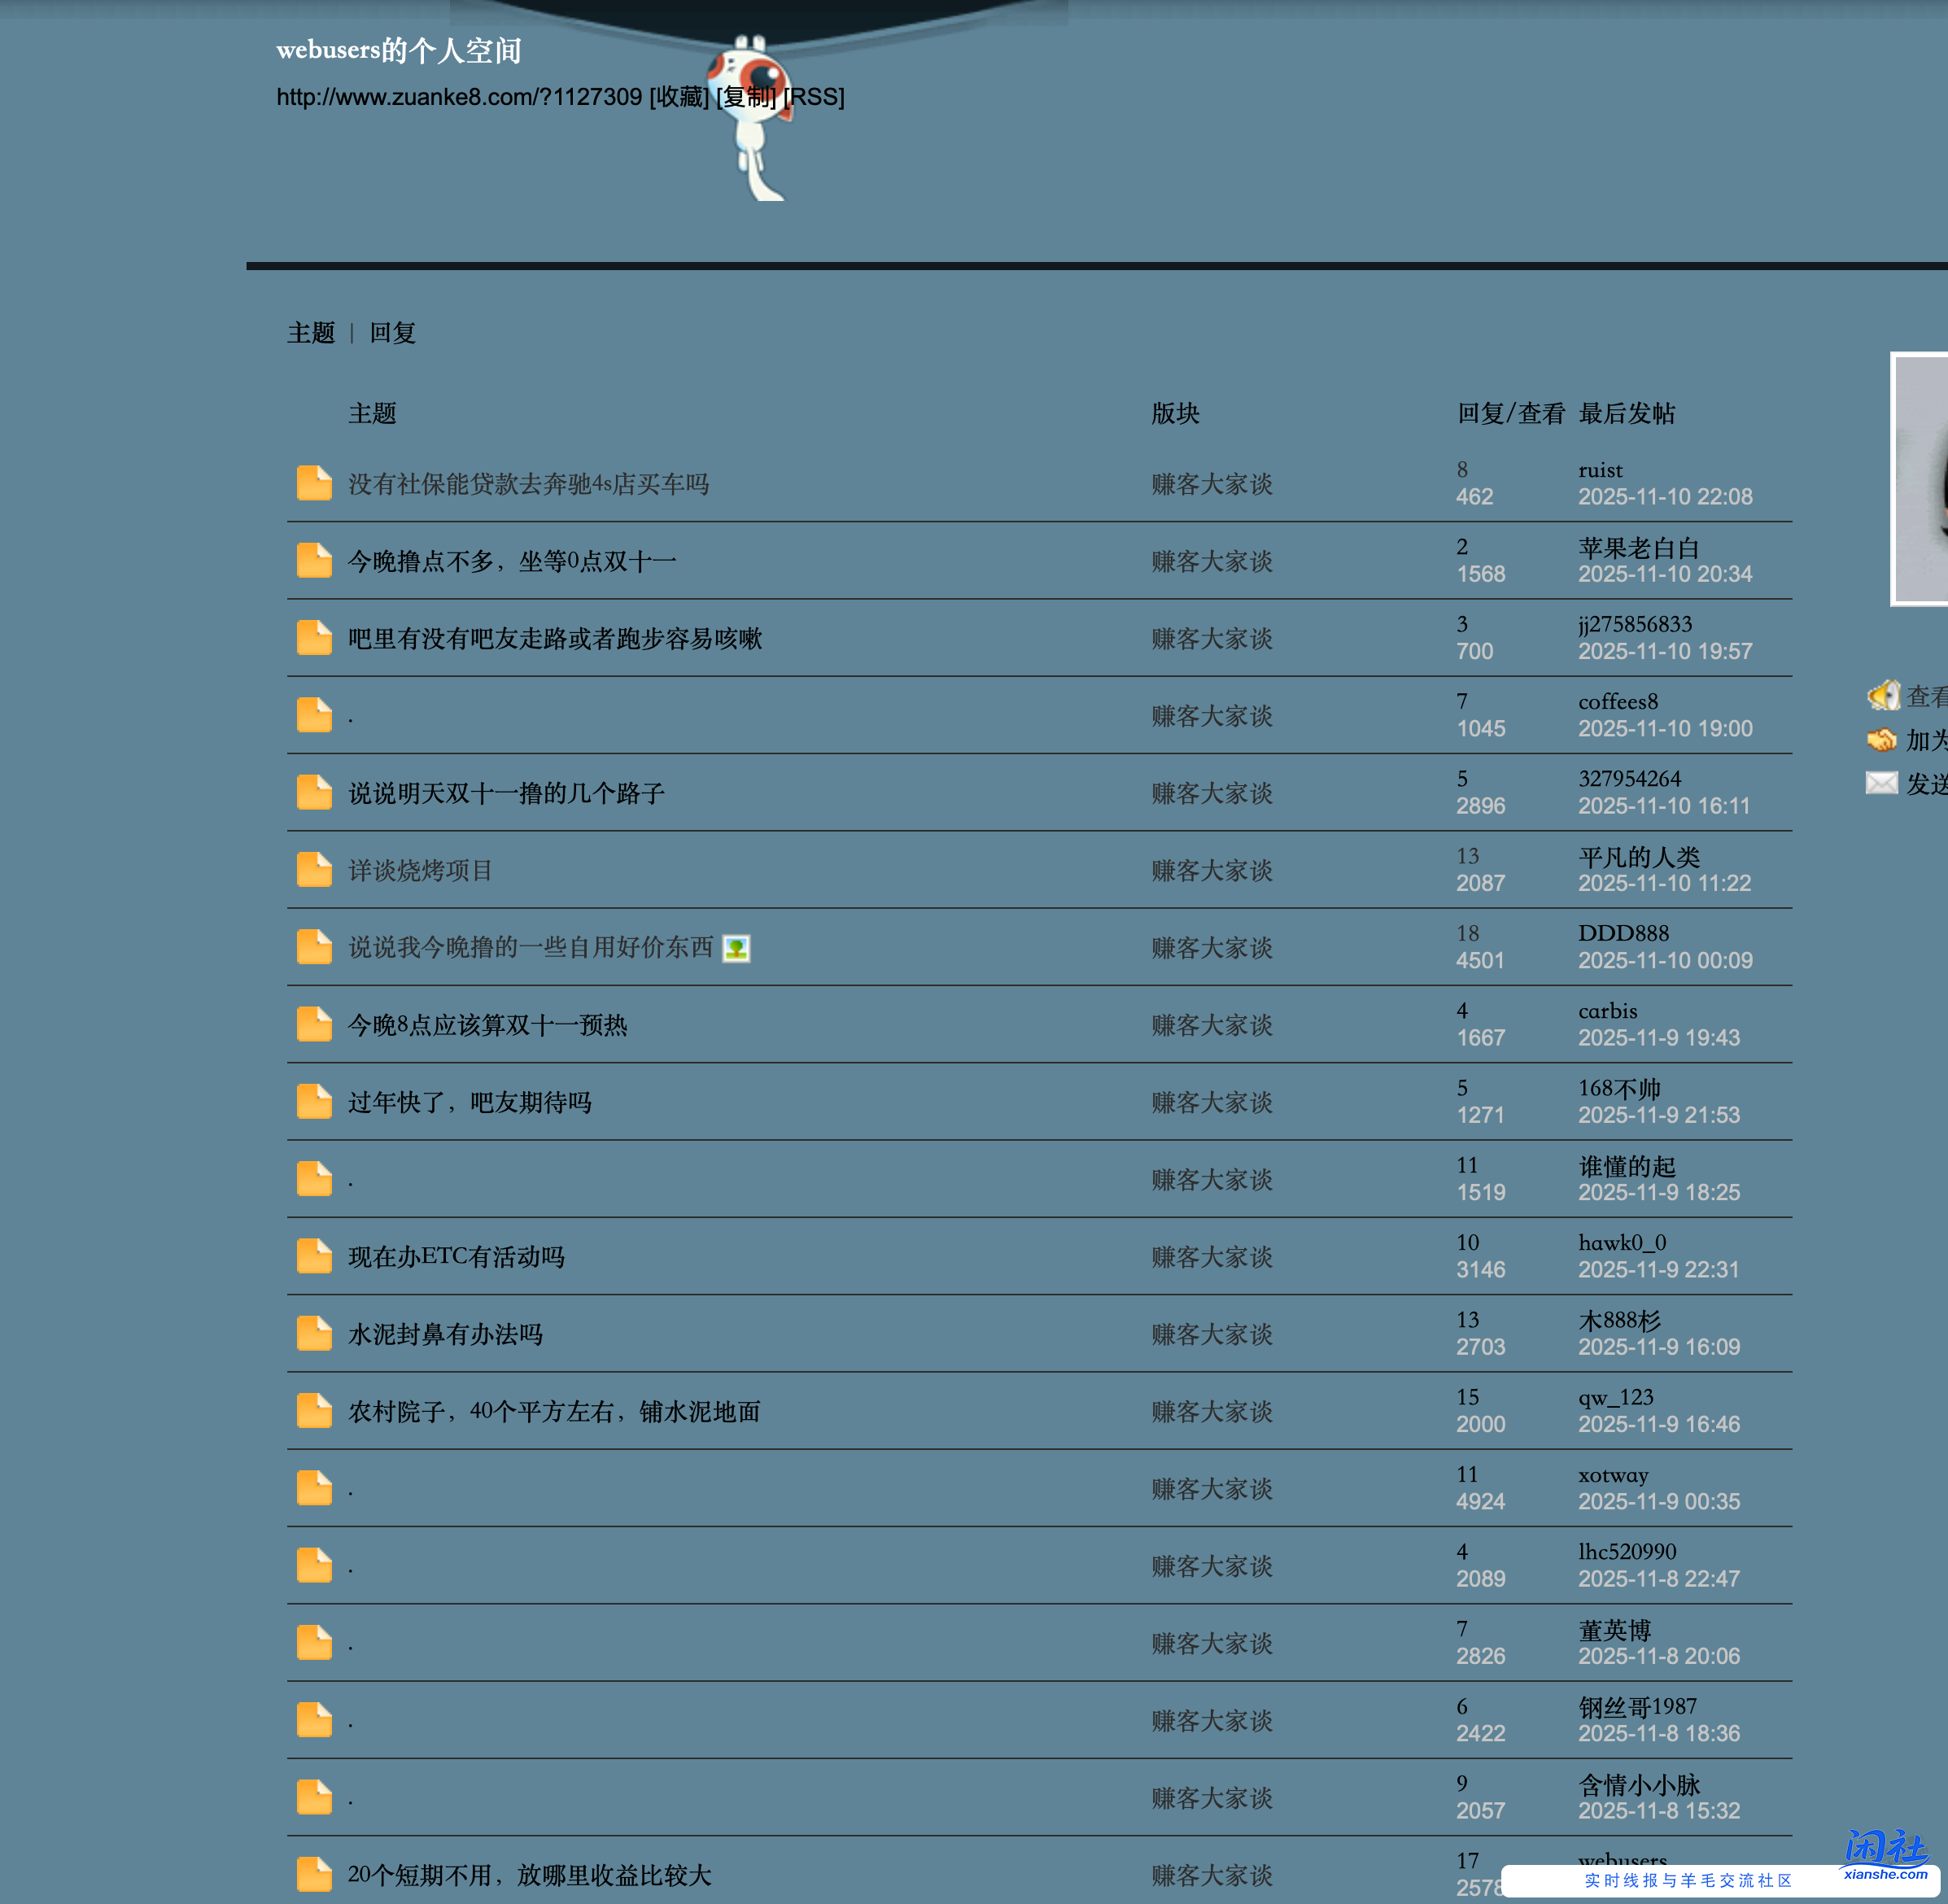
Task: Click the profile URL http://www.zuanke8.com/?1127309
Action: pos(457,97)
